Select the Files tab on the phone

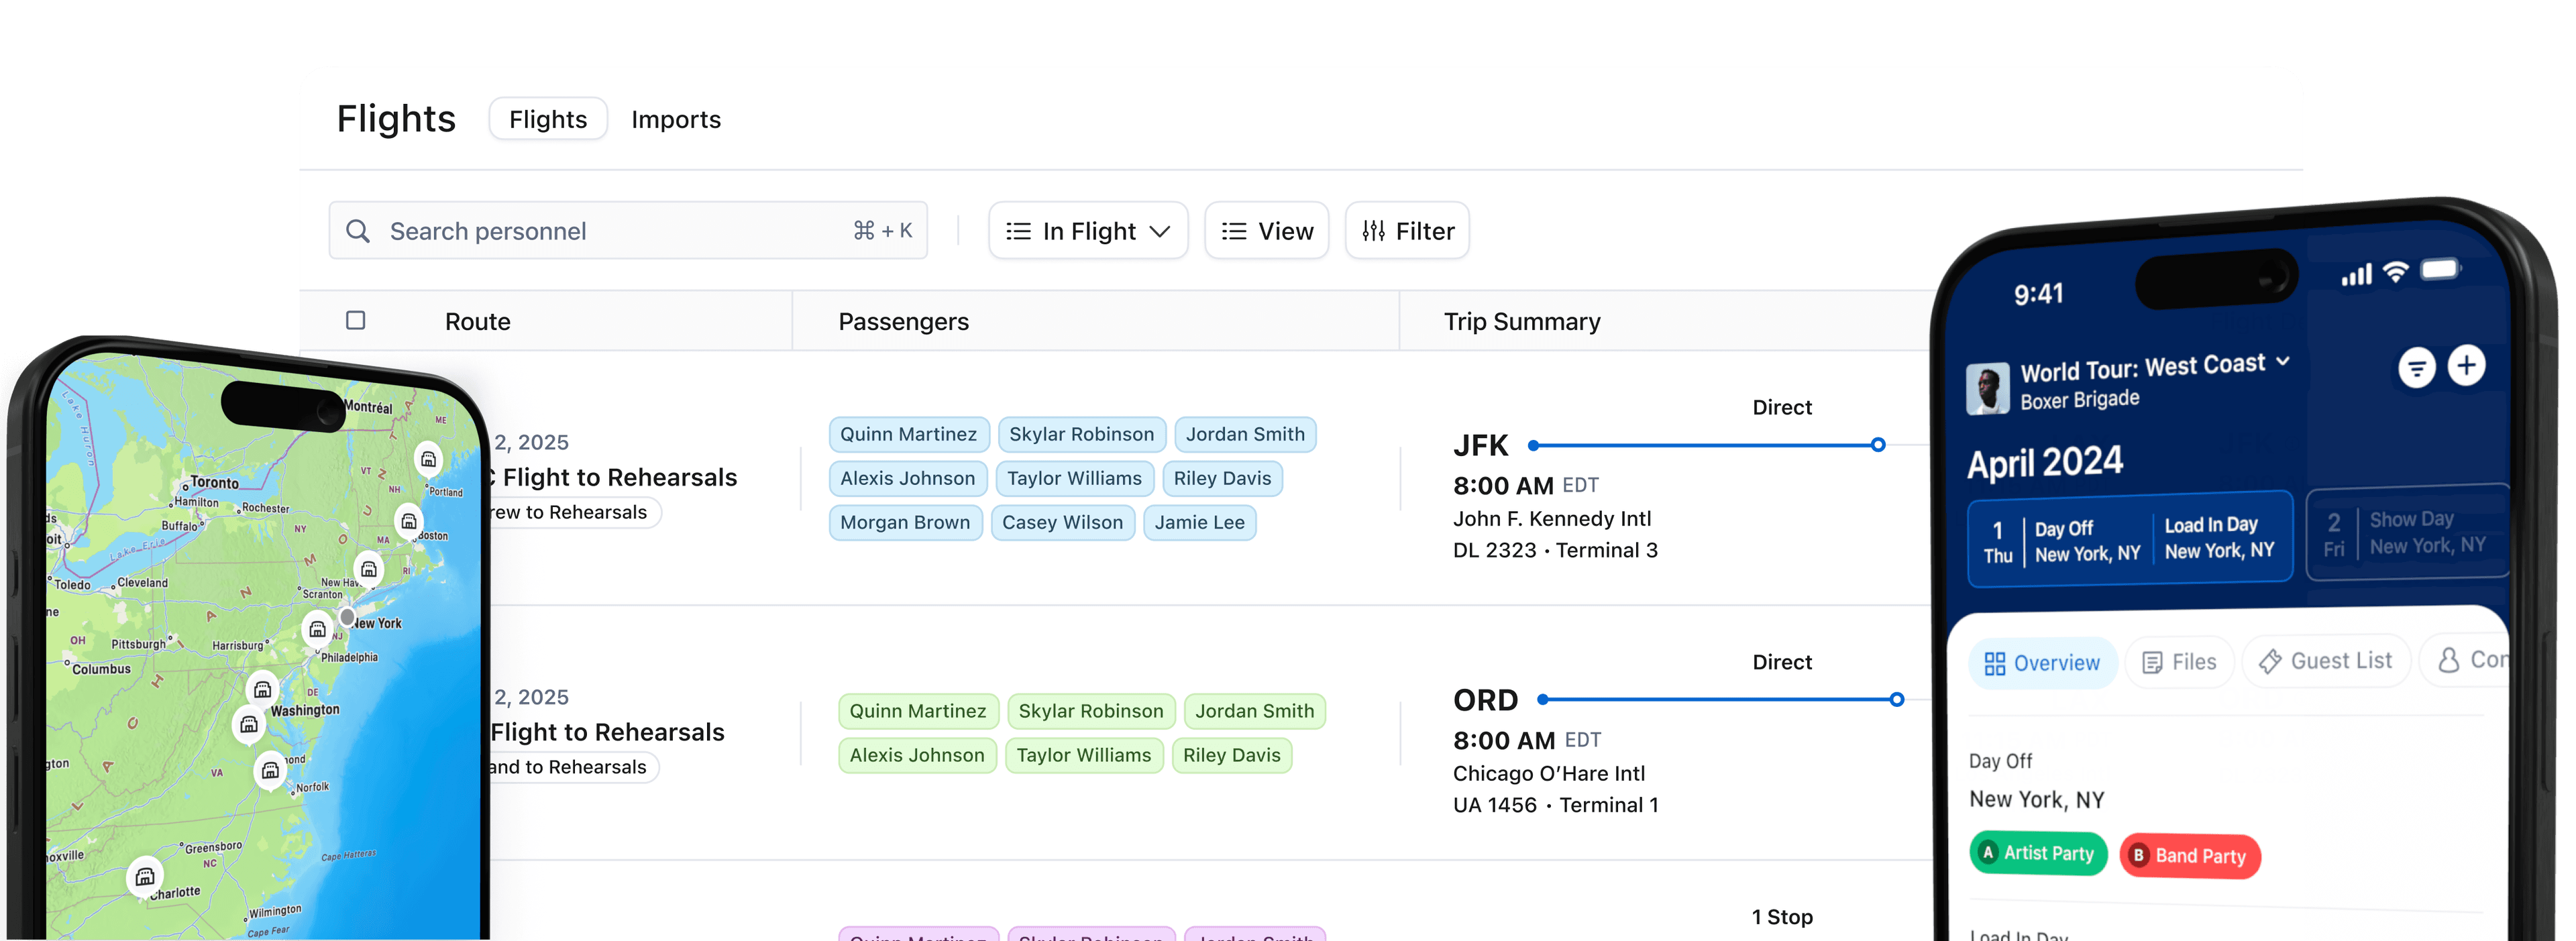[x=2180, y=662]
